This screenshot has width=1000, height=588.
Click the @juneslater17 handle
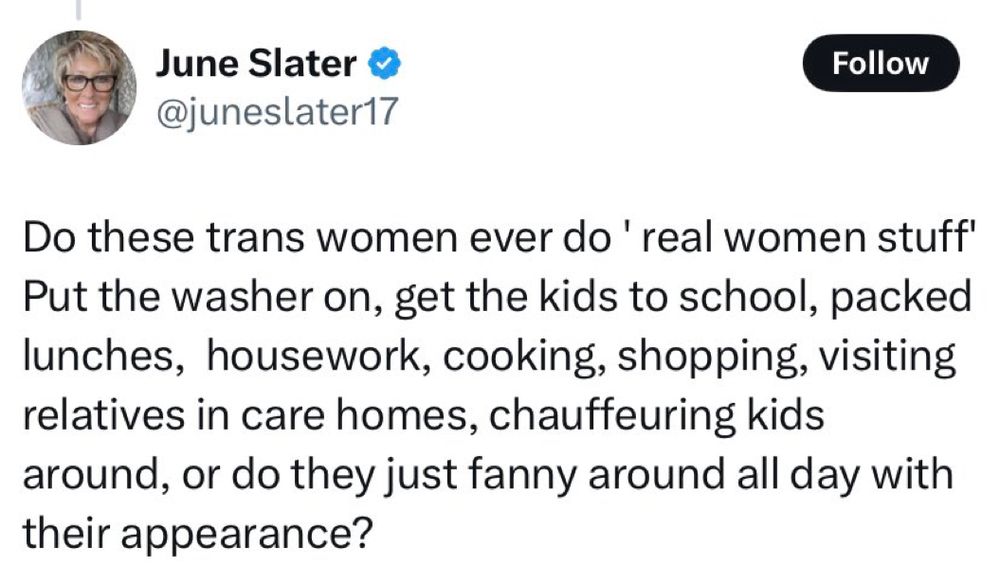(x=277, y=112)
